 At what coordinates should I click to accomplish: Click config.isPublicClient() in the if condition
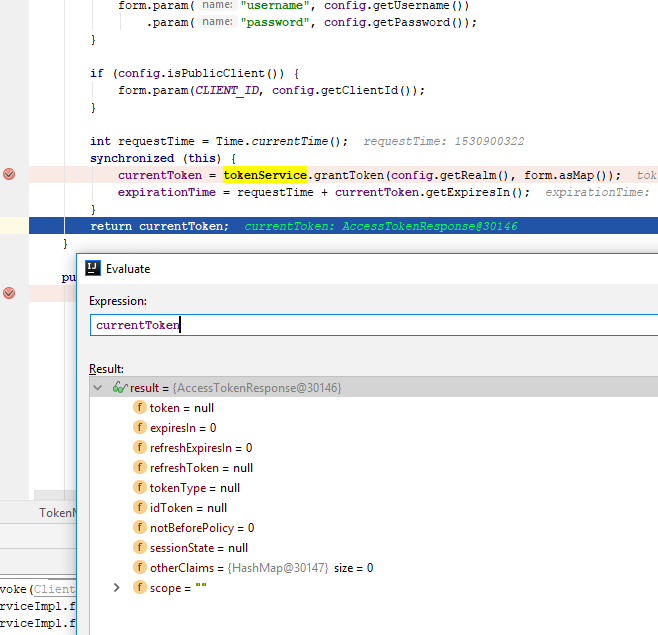click(x=201, y=73)
